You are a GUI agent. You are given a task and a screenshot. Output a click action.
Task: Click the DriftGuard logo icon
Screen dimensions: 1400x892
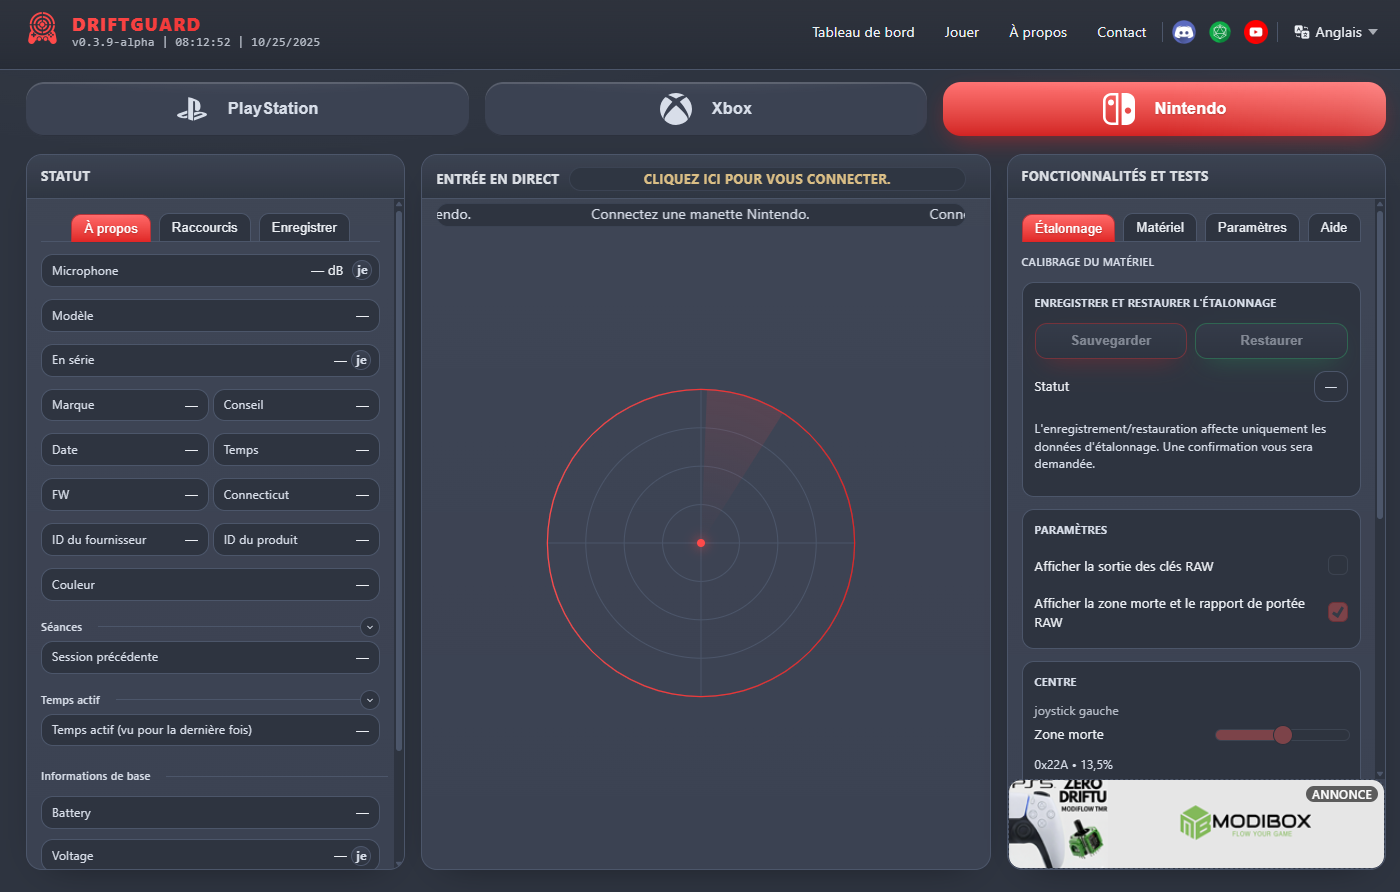pyautogui.click(x=42, y=29)
